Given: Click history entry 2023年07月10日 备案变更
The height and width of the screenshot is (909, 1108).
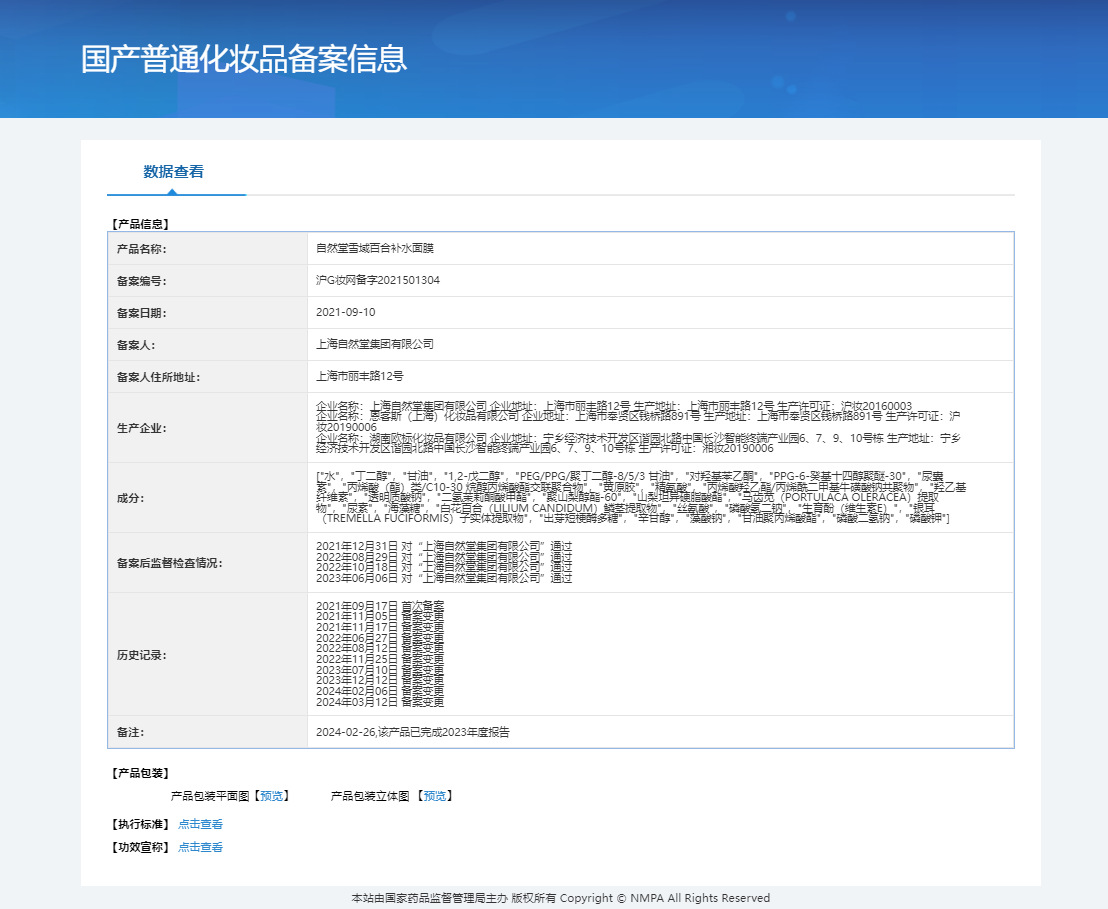Looking at the screenshot, I should [x=380, y=670].
